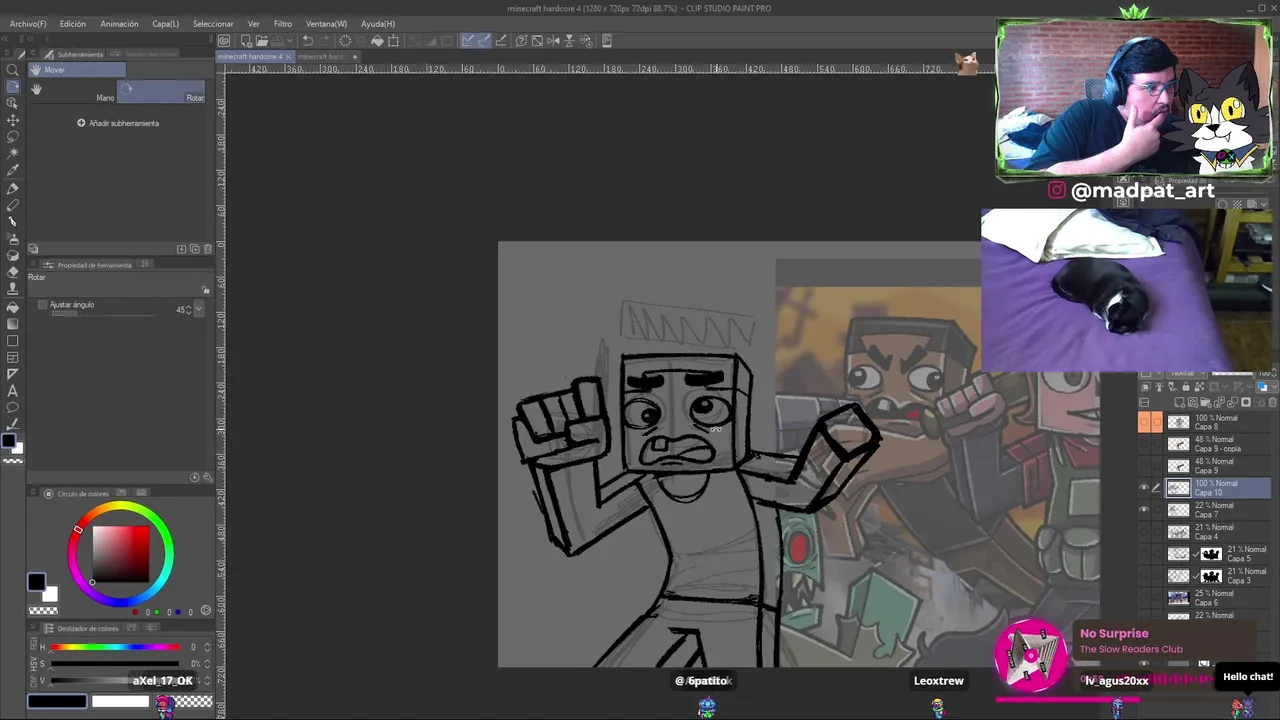Select the Balloon tool

click(x=13, y=407)
